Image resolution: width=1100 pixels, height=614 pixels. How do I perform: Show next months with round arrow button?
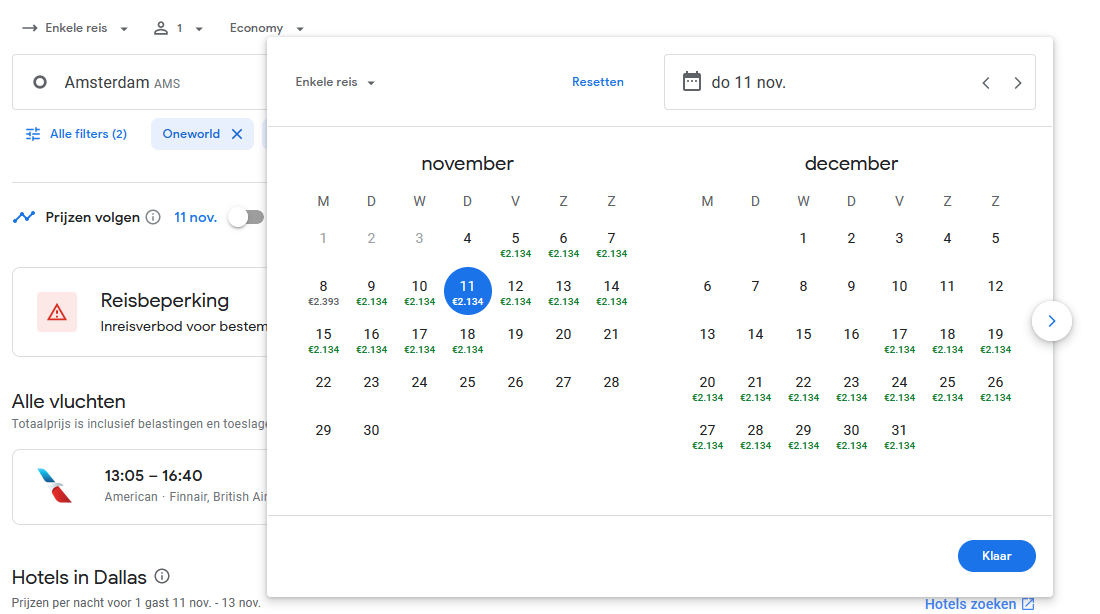(x=1051, y=321)
